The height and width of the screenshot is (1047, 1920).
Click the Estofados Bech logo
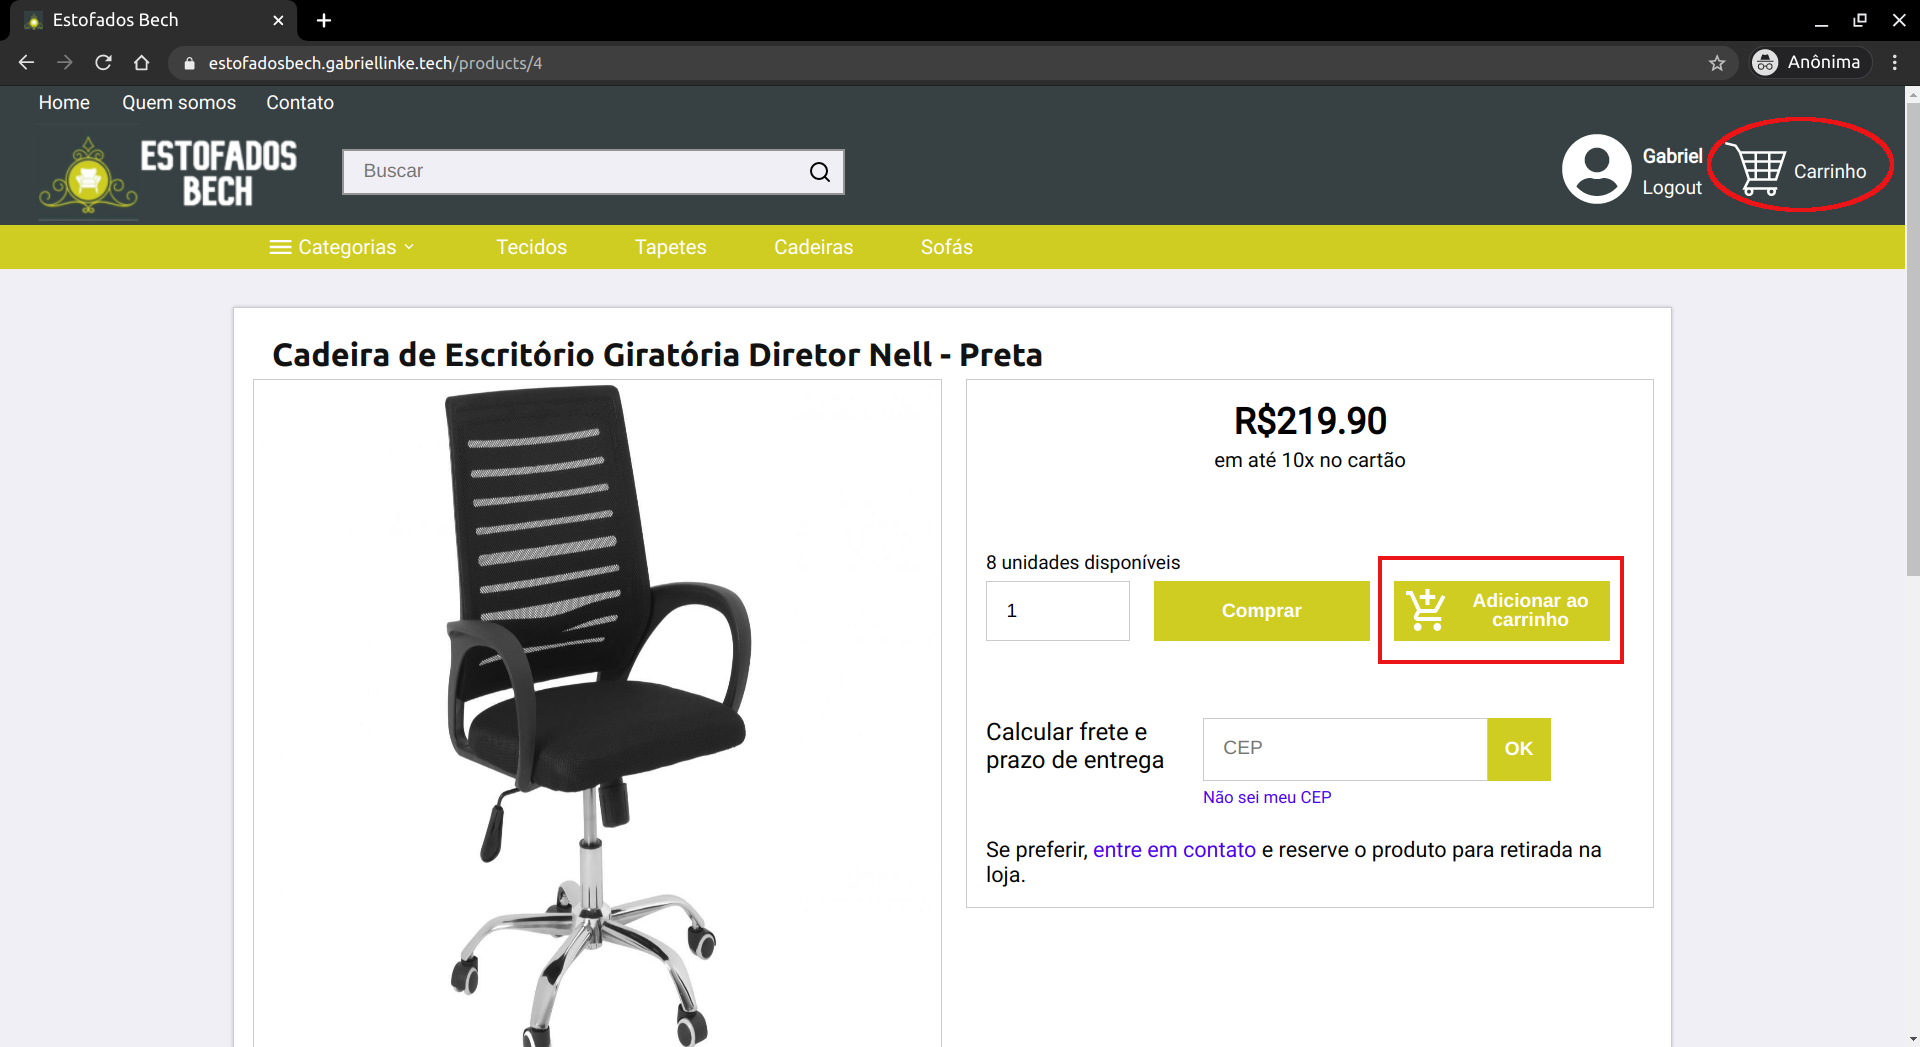coord(168,176)
